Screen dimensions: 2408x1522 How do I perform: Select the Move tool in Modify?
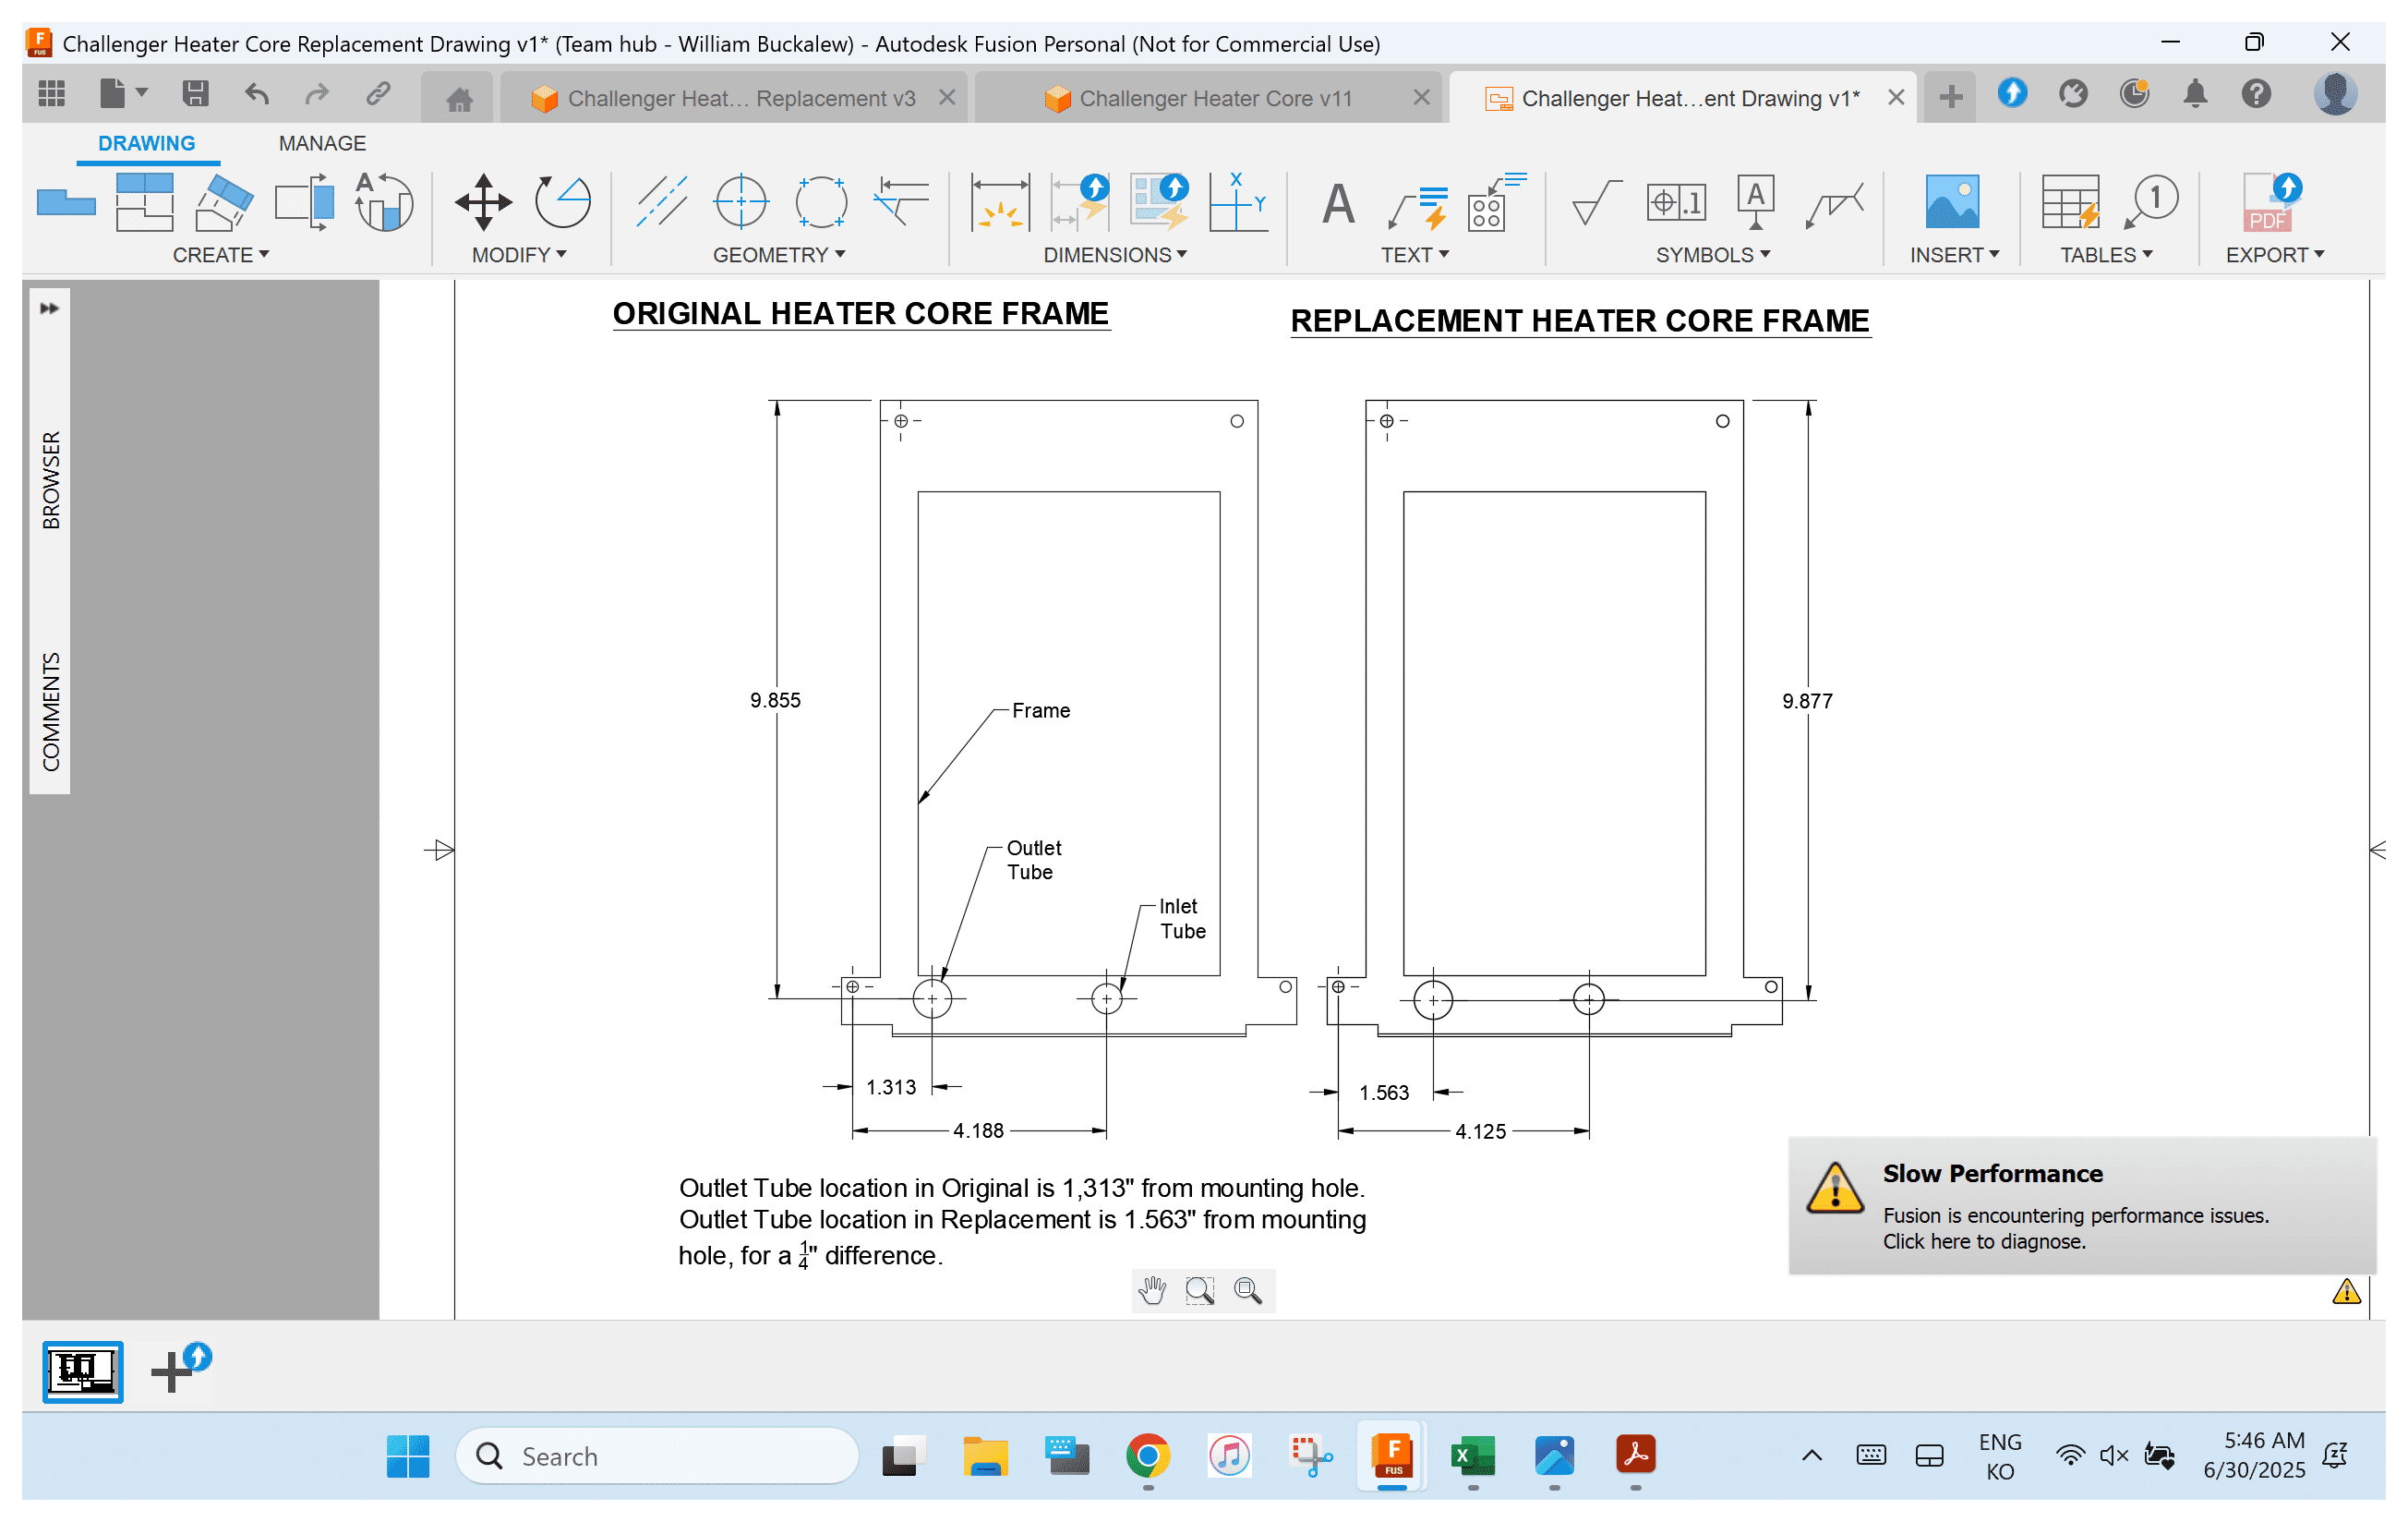(x=483, y=202)
